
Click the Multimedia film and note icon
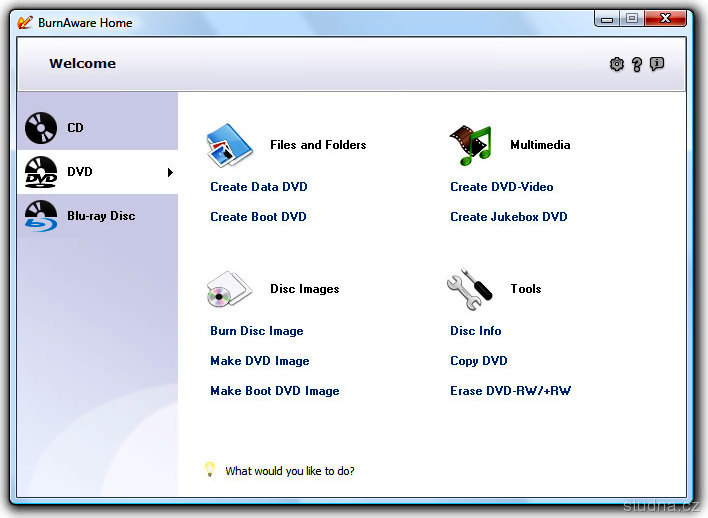tap(470, 145)
